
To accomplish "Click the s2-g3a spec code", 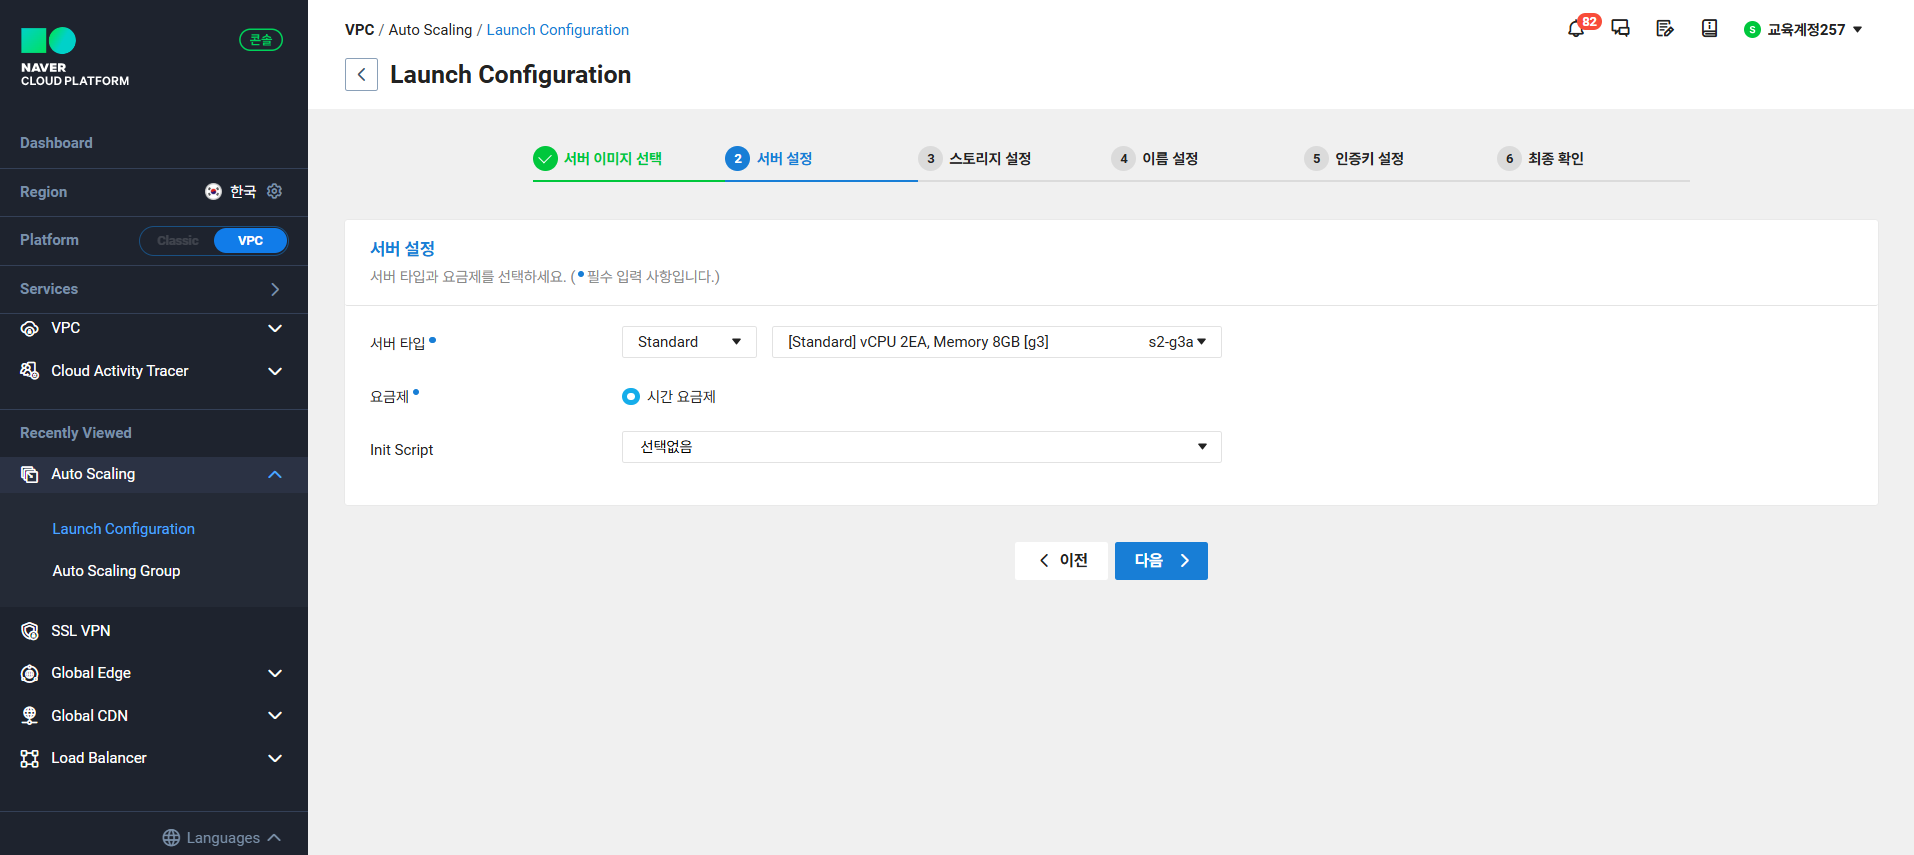I will click(1171, 342).
